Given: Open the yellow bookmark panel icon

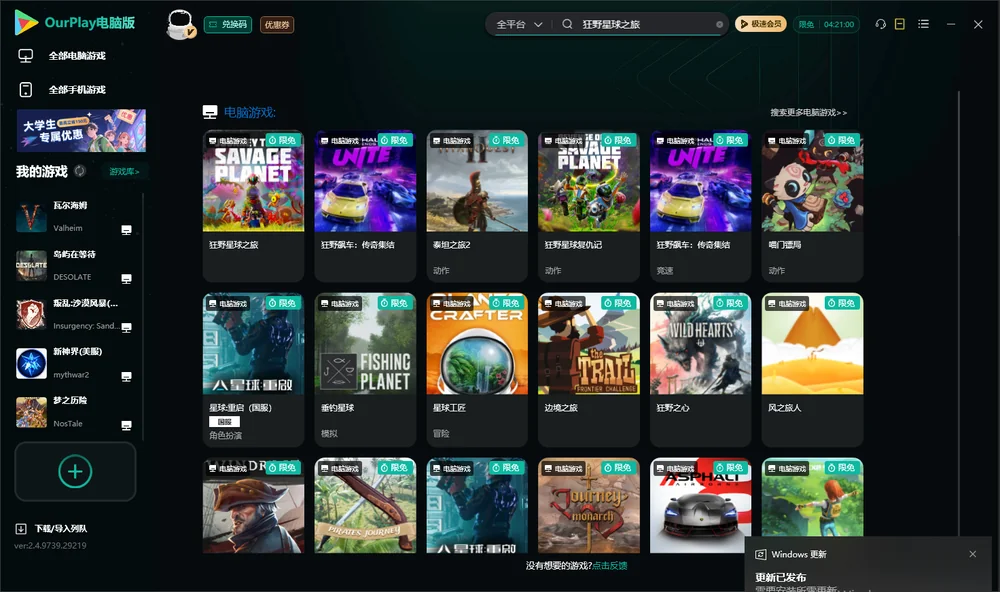Looking at the screenshot, I should [900, 24].
